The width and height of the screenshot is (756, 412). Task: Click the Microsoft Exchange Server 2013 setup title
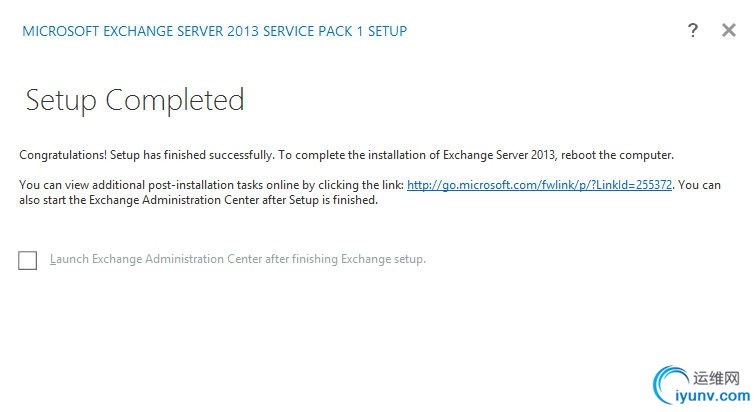pos(215,31)
